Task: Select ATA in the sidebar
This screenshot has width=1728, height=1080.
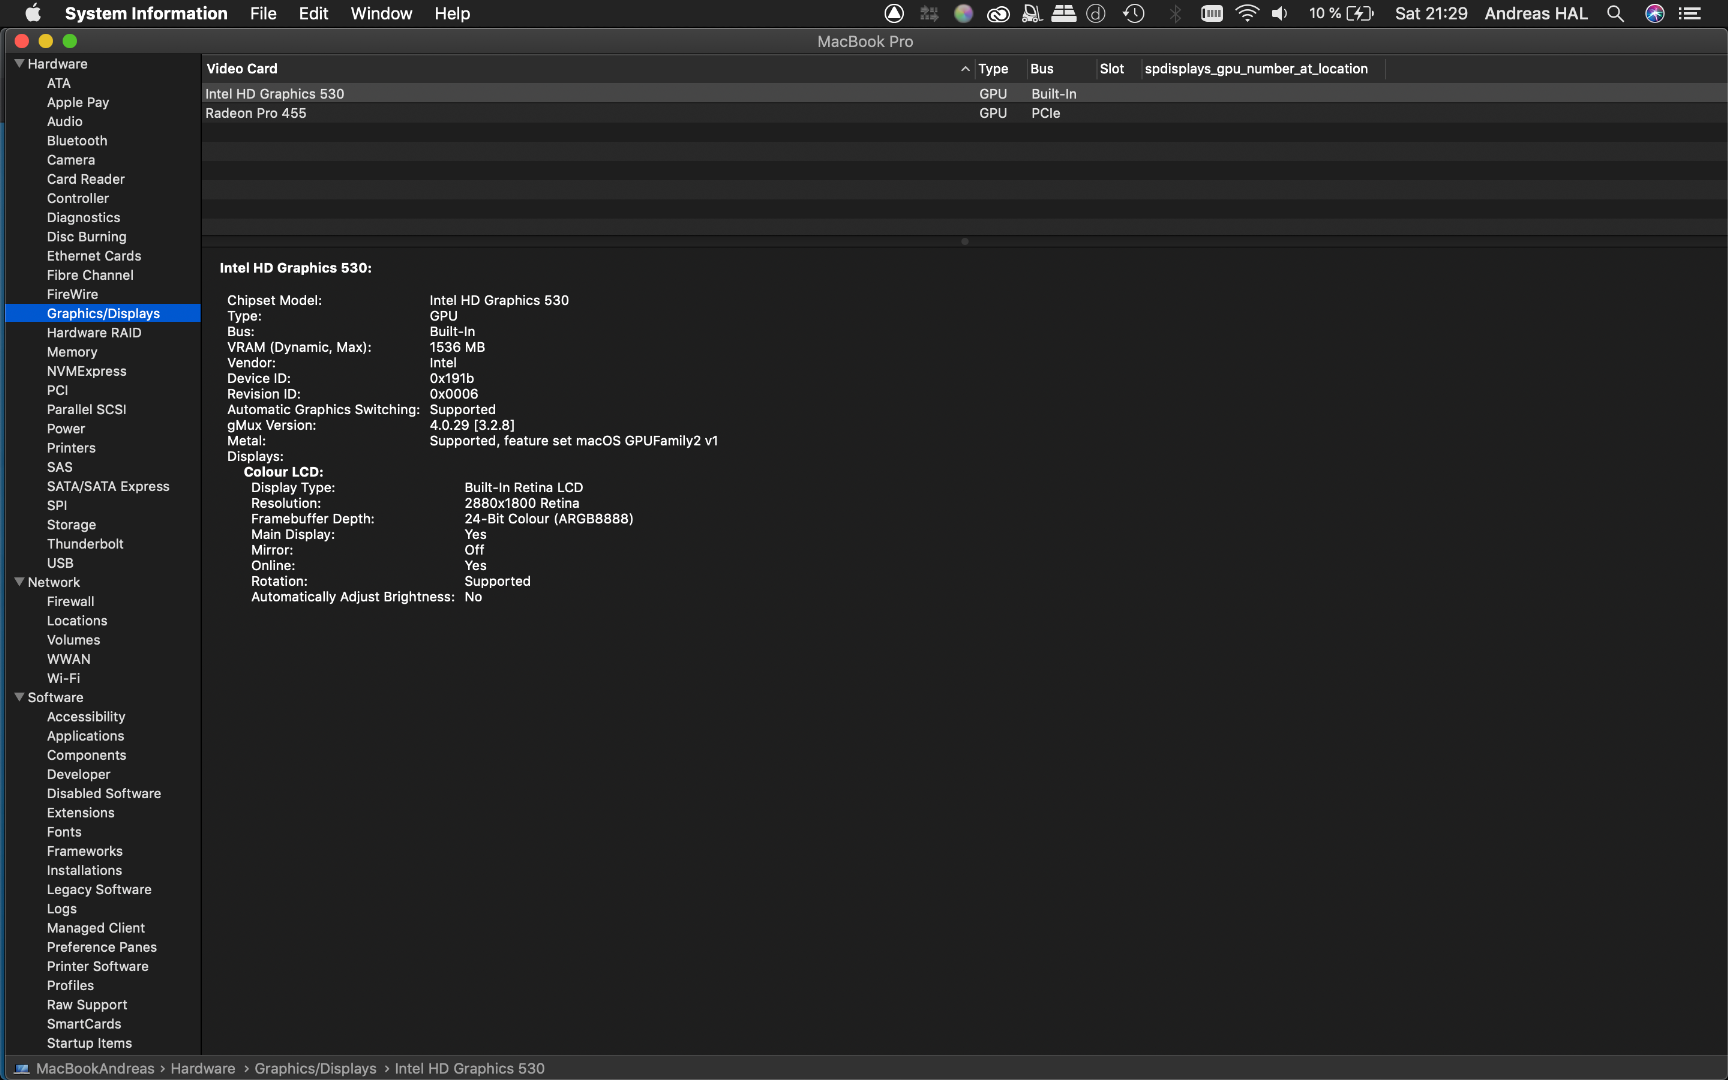Action: tap(59, 83)
